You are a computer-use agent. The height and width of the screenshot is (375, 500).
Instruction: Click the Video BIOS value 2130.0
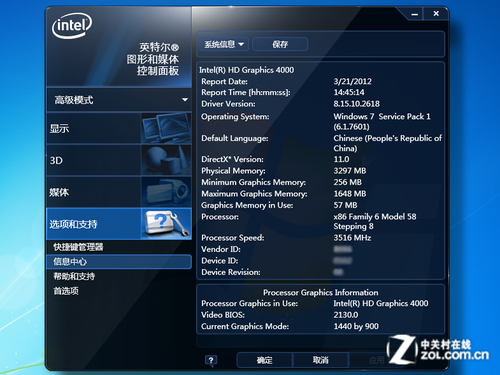pyautogui.click(x=346, y=315)
